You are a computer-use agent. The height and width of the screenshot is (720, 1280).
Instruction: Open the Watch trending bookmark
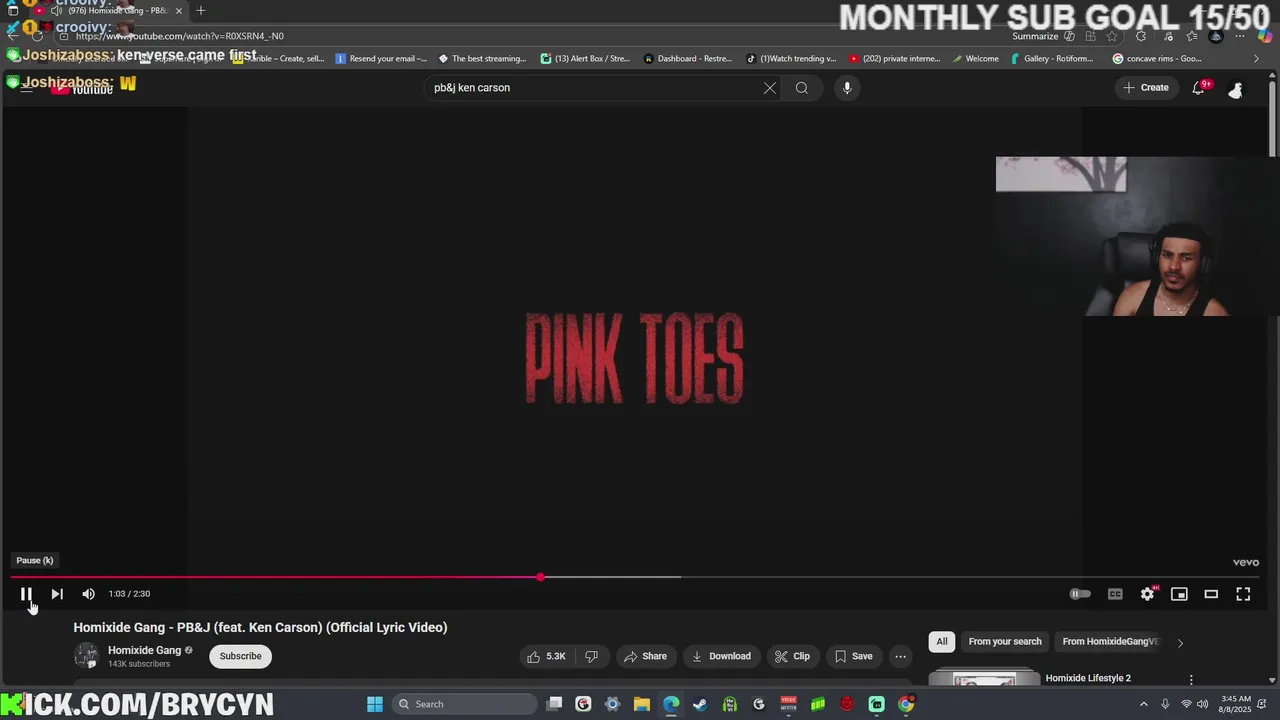click(x=791, y=59)
